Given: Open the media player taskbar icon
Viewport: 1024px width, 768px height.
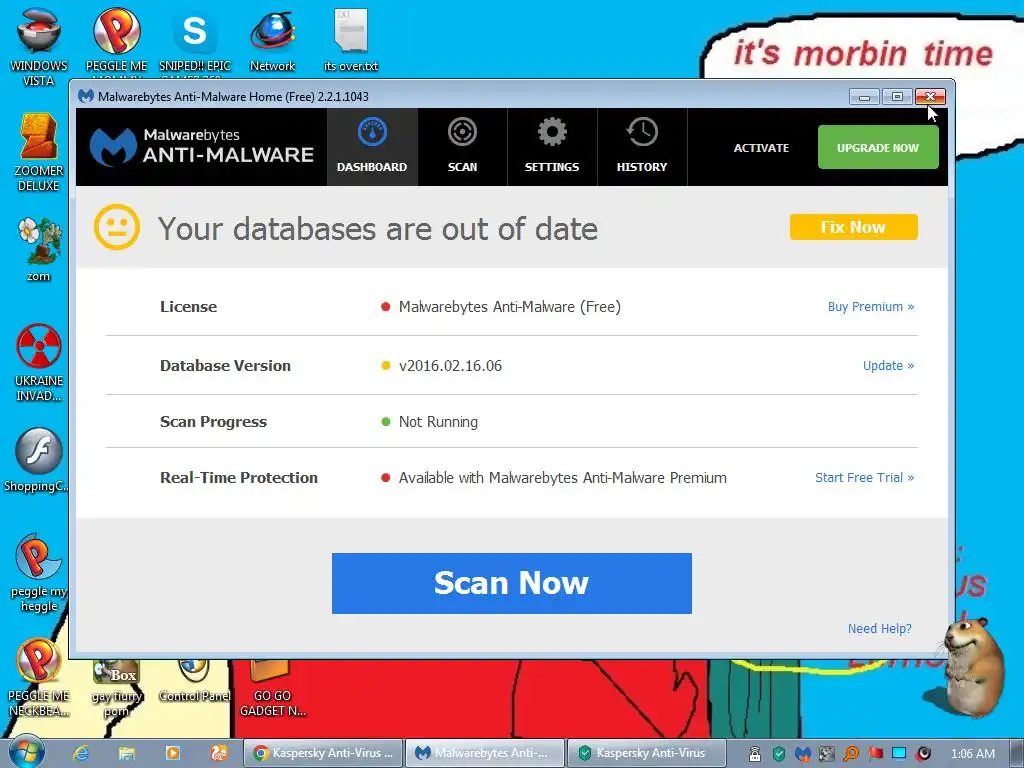Looking at the screenshot, I should (172, 753).
